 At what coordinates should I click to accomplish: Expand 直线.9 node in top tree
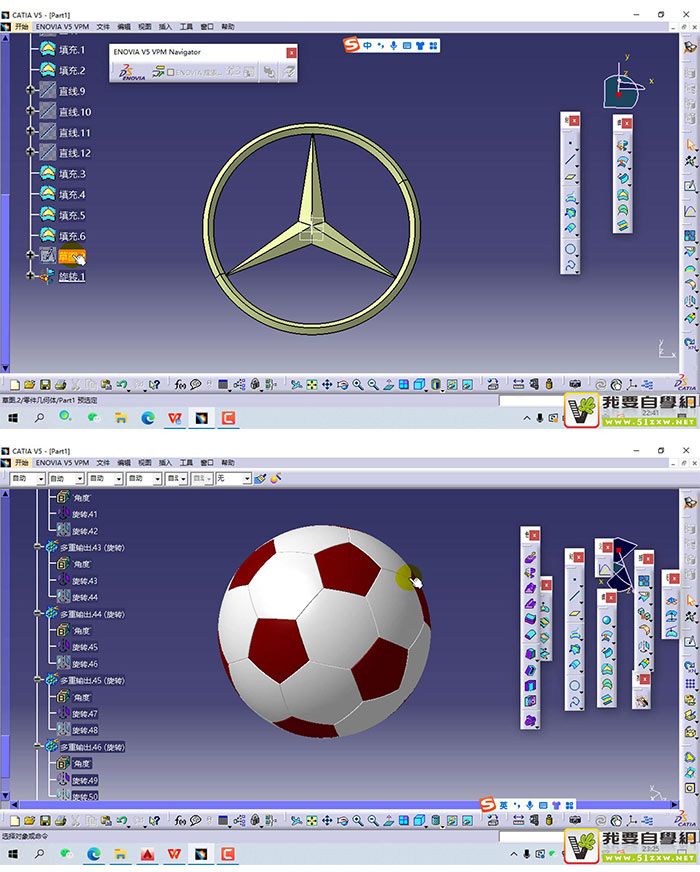[x=30, y=90]
